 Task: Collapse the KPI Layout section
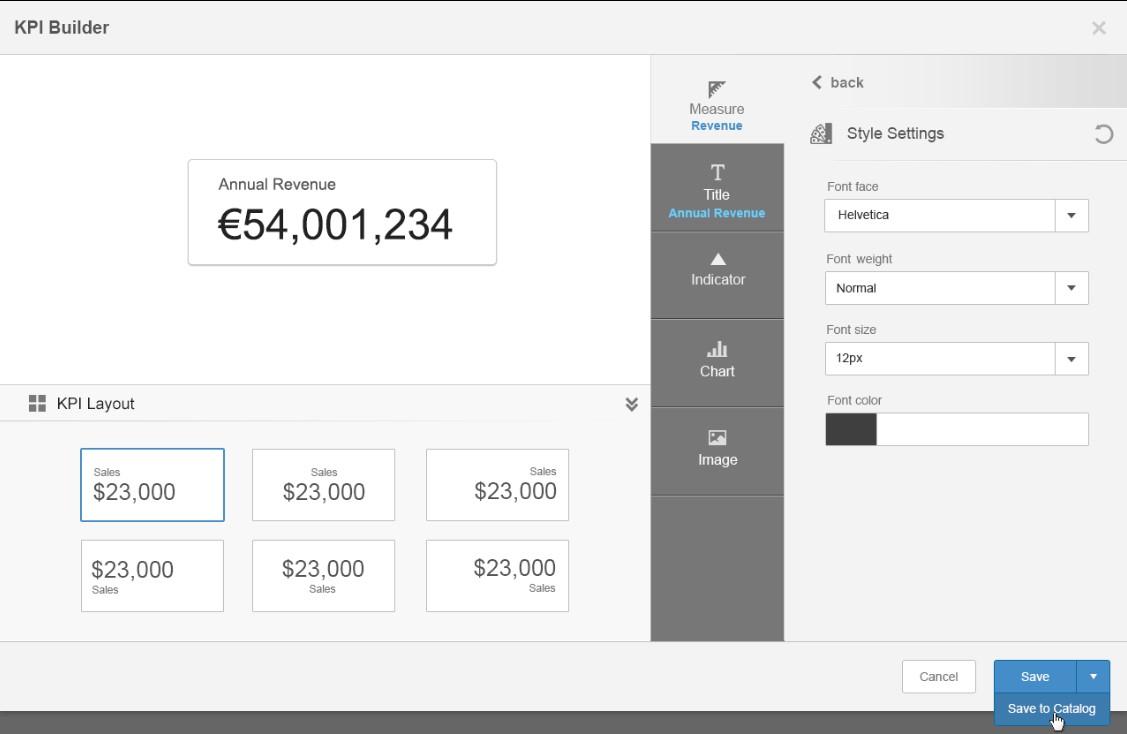click(x=631, y=403)
